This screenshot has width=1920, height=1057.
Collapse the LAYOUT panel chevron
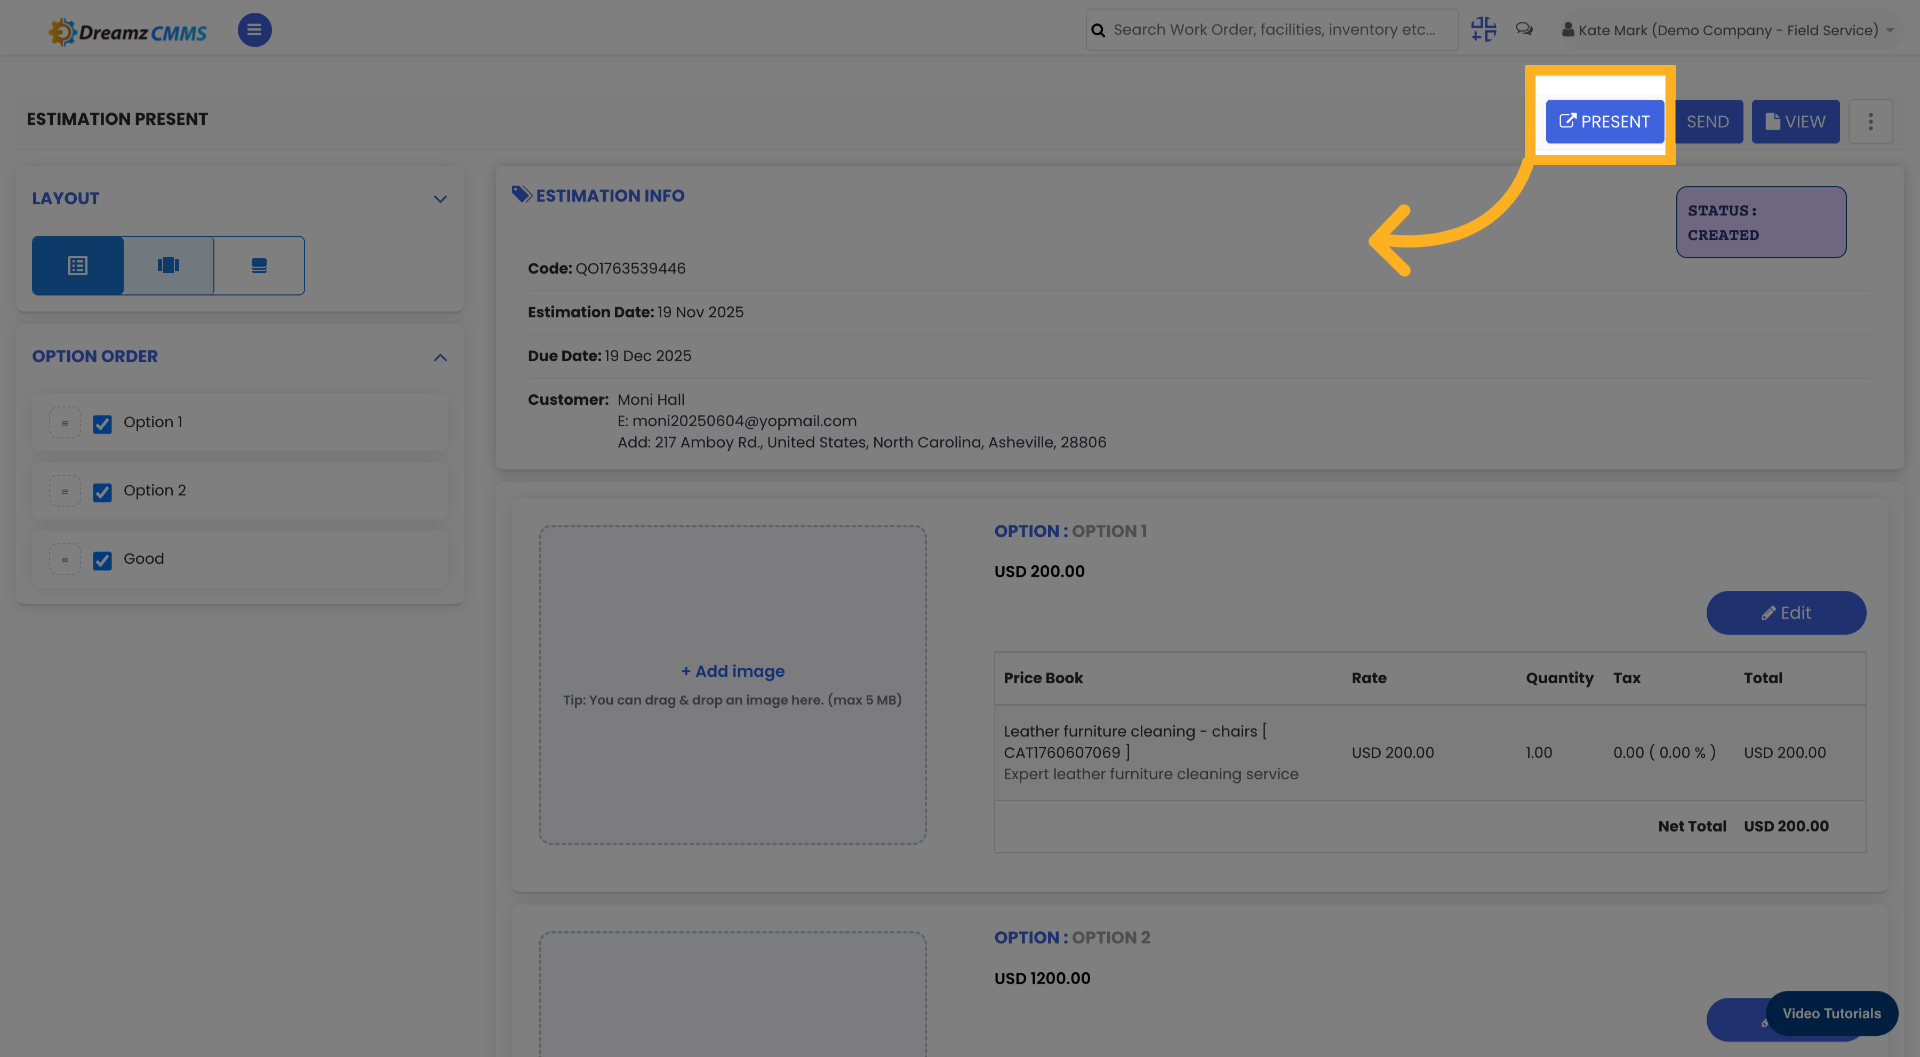click(440, 198)
